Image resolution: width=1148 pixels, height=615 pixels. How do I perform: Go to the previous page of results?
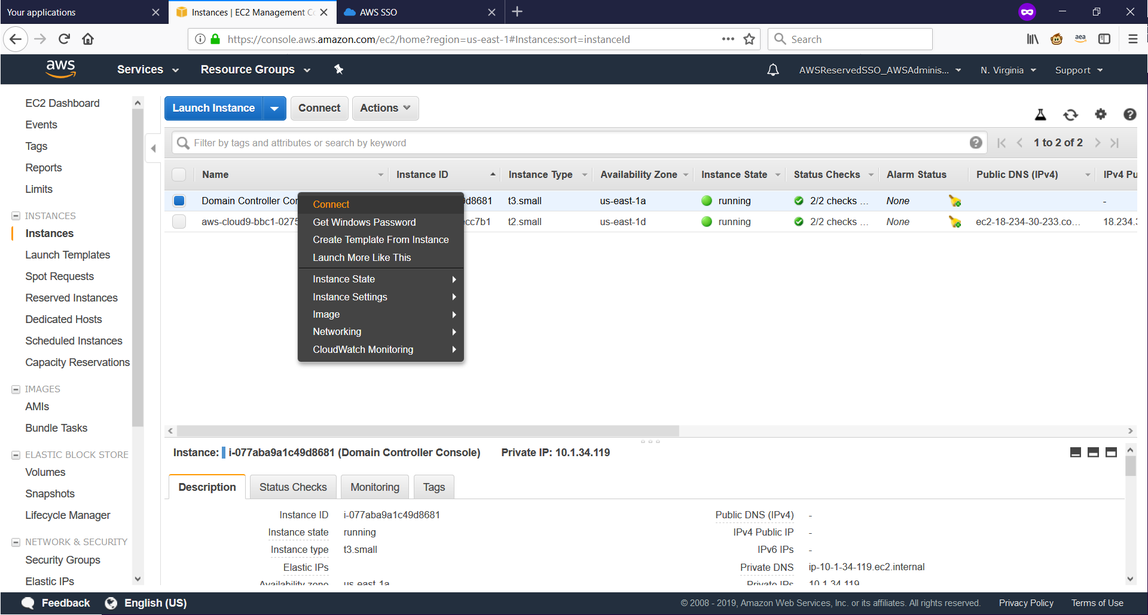click(x=1019, y=143)
